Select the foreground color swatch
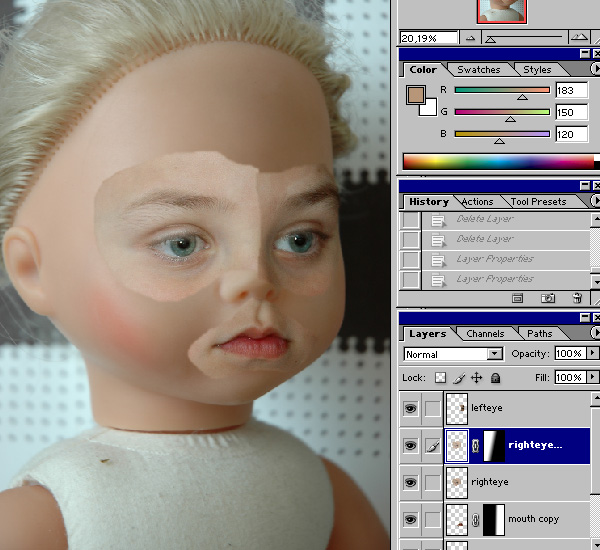This screenshot has width=600, height=550. point(416,95)
